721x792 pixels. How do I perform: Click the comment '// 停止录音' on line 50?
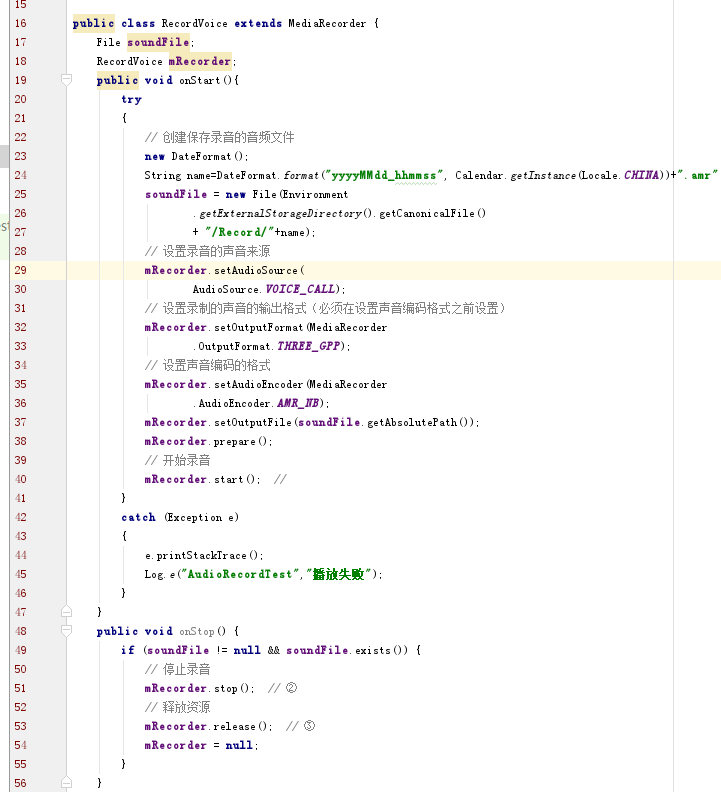click(x=177, y=669)
